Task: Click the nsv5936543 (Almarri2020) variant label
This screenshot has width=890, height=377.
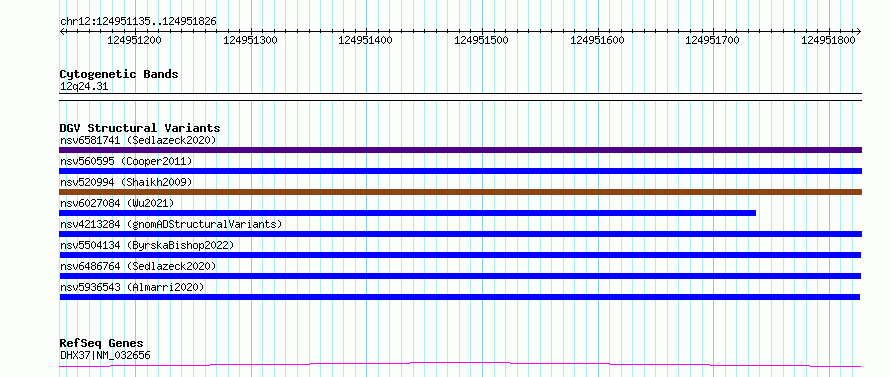Action: (132, 287)
